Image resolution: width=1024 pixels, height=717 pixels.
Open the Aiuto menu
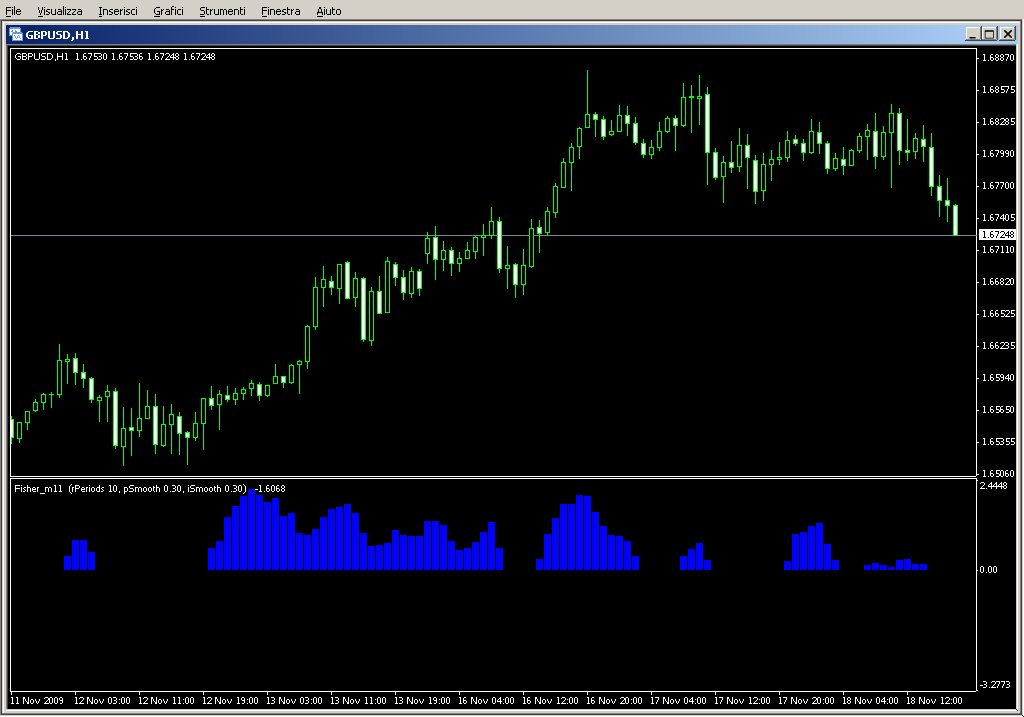(328, 11)
